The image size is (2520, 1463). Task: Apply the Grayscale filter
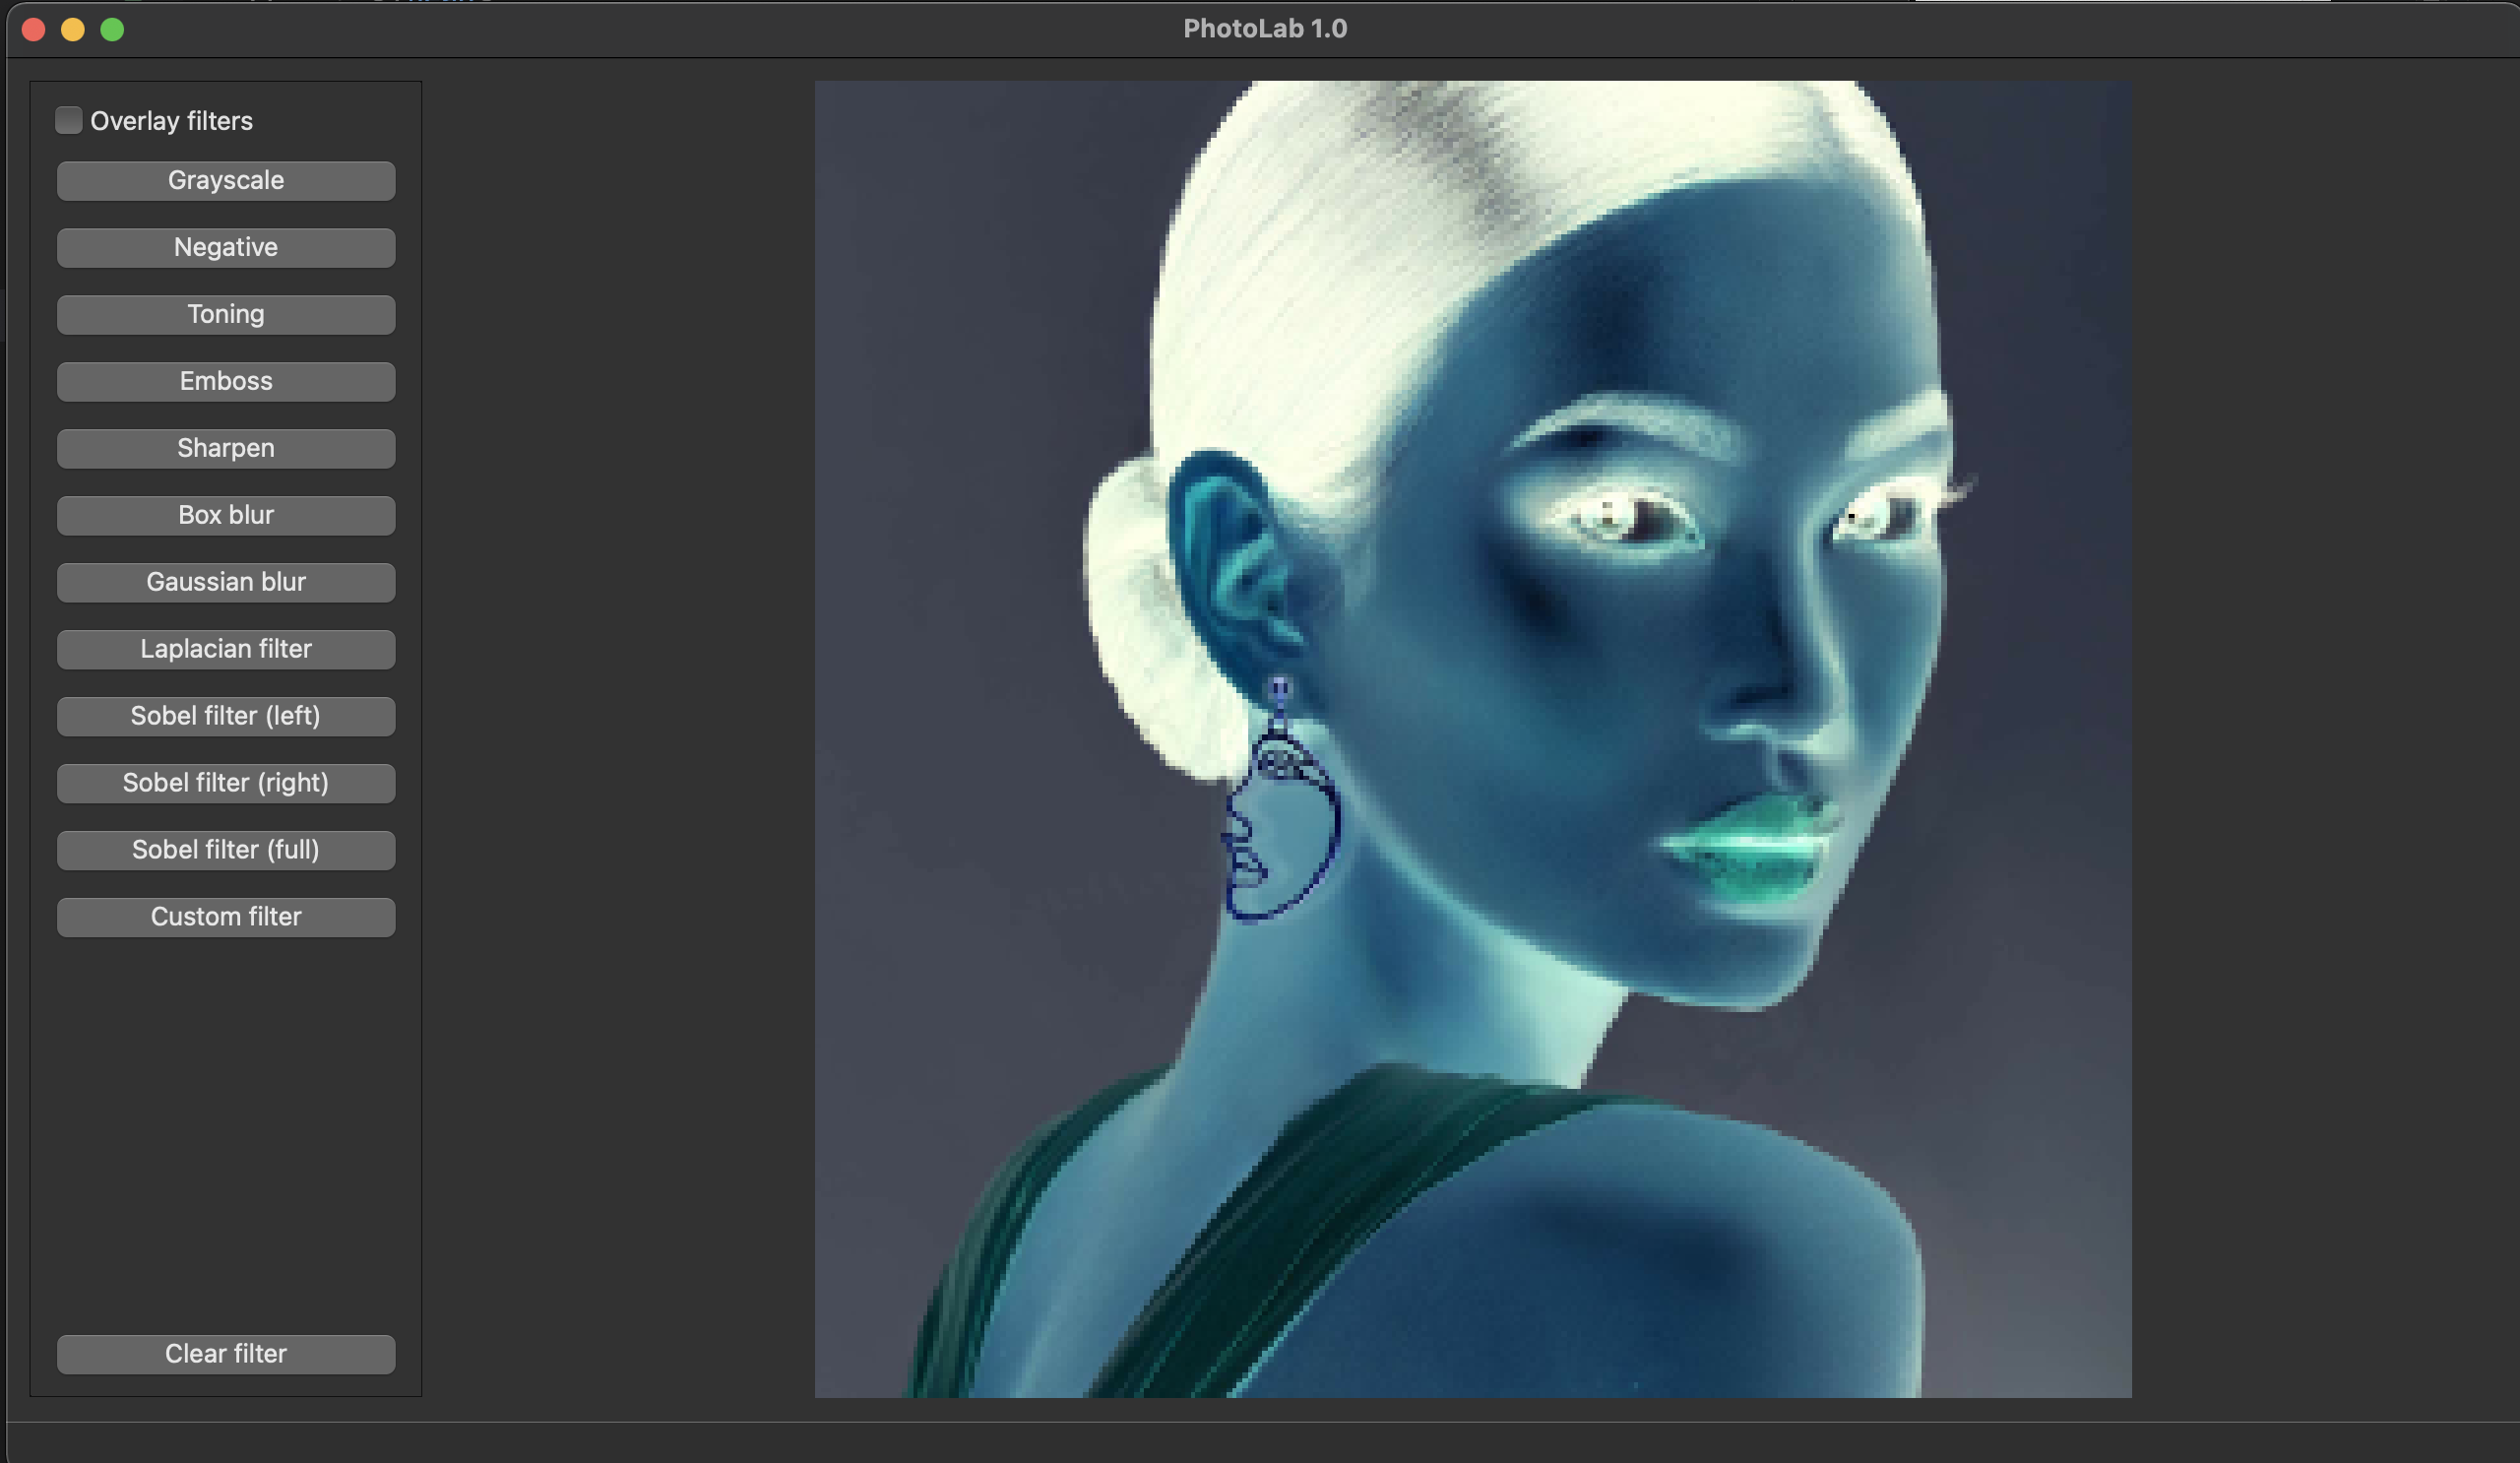(226, 181)
